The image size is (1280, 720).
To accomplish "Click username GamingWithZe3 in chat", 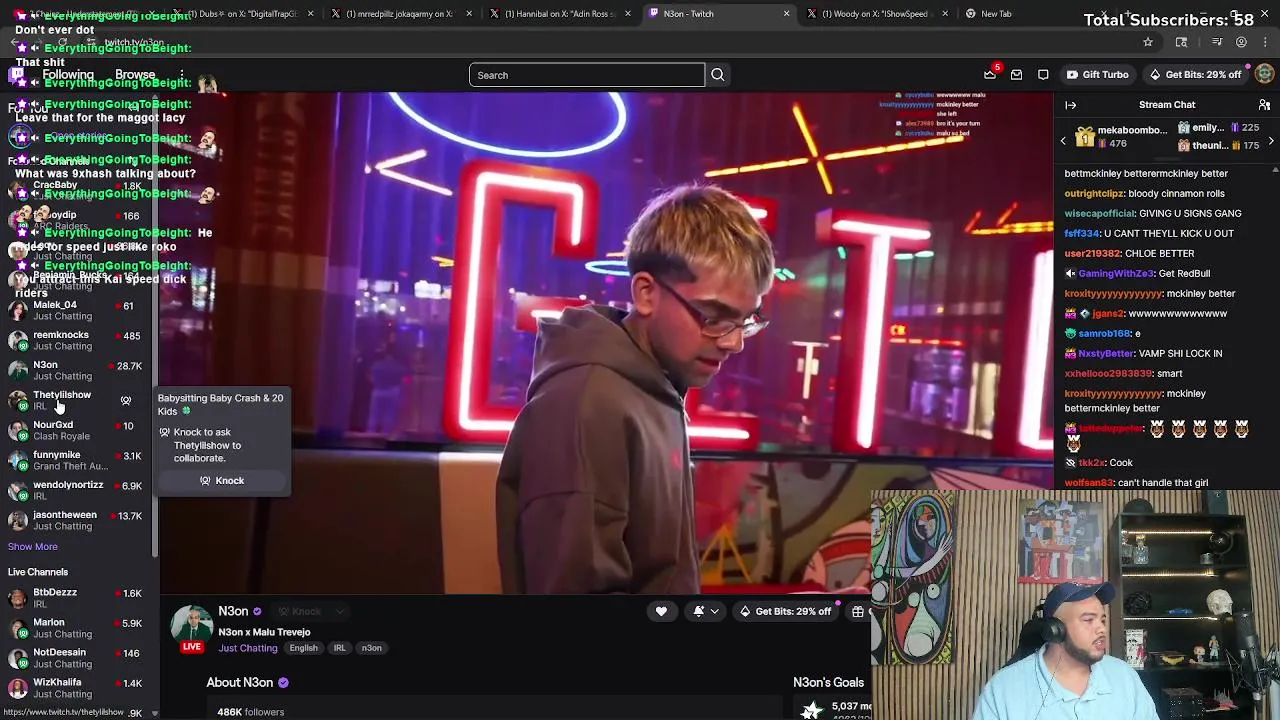I will [1117, 274].
